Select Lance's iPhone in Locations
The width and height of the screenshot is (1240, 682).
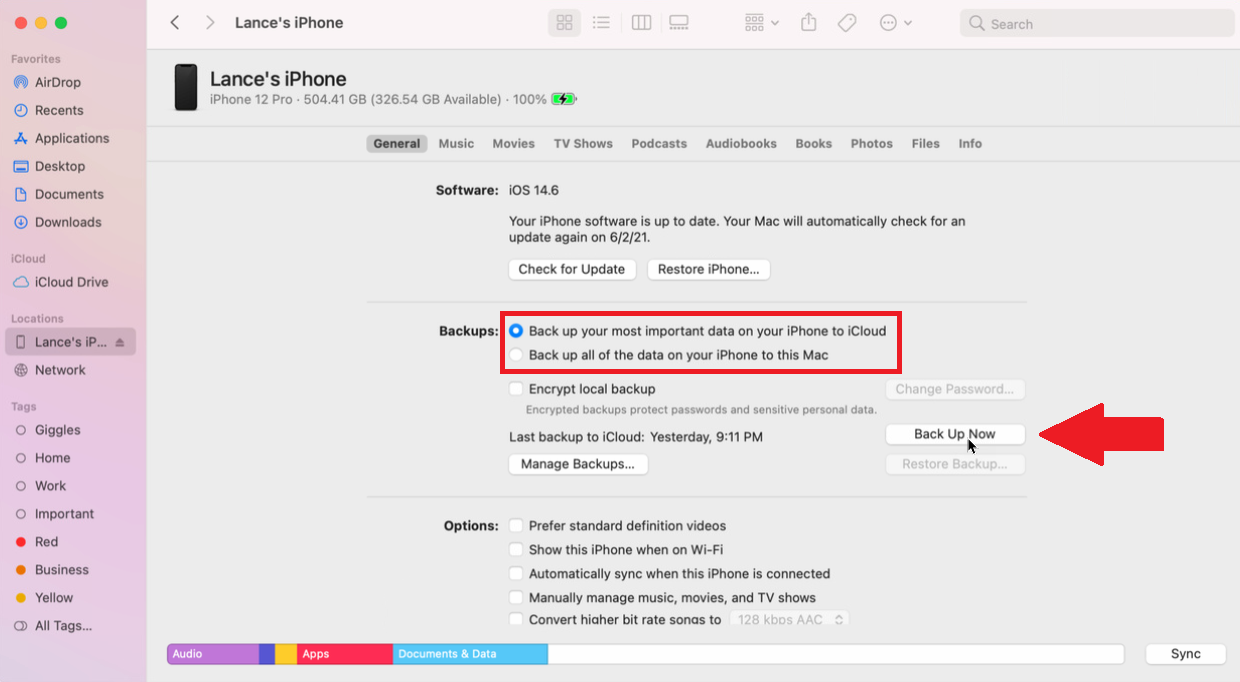tap(70, 342)
